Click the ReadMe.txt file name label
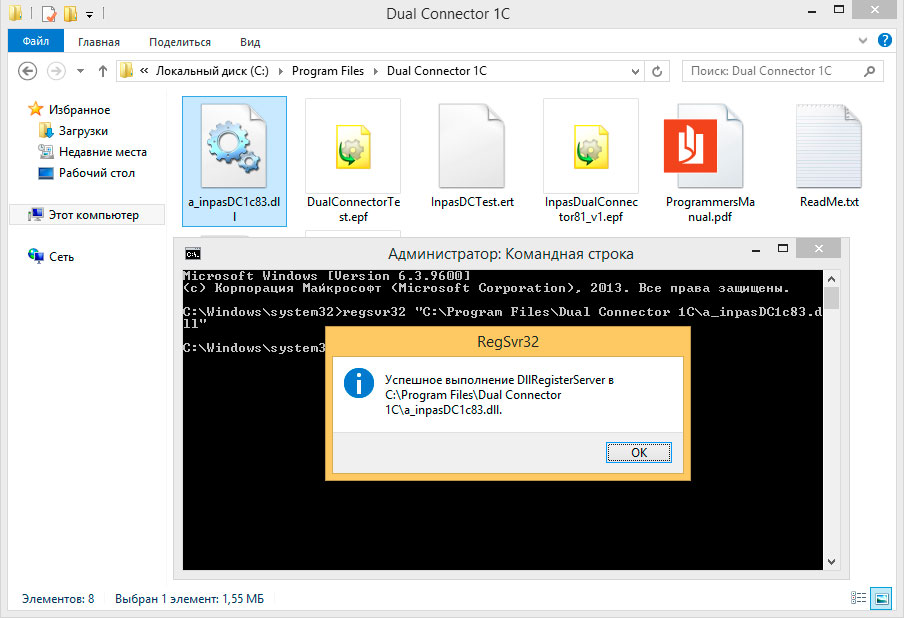The width and height of the screenshot is (904, 618). click(x=829, y=202)
